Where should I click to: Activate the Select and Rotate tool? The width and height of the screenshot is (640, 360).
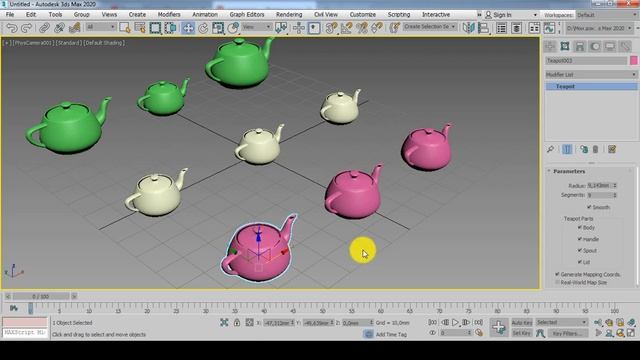(203, 28)
